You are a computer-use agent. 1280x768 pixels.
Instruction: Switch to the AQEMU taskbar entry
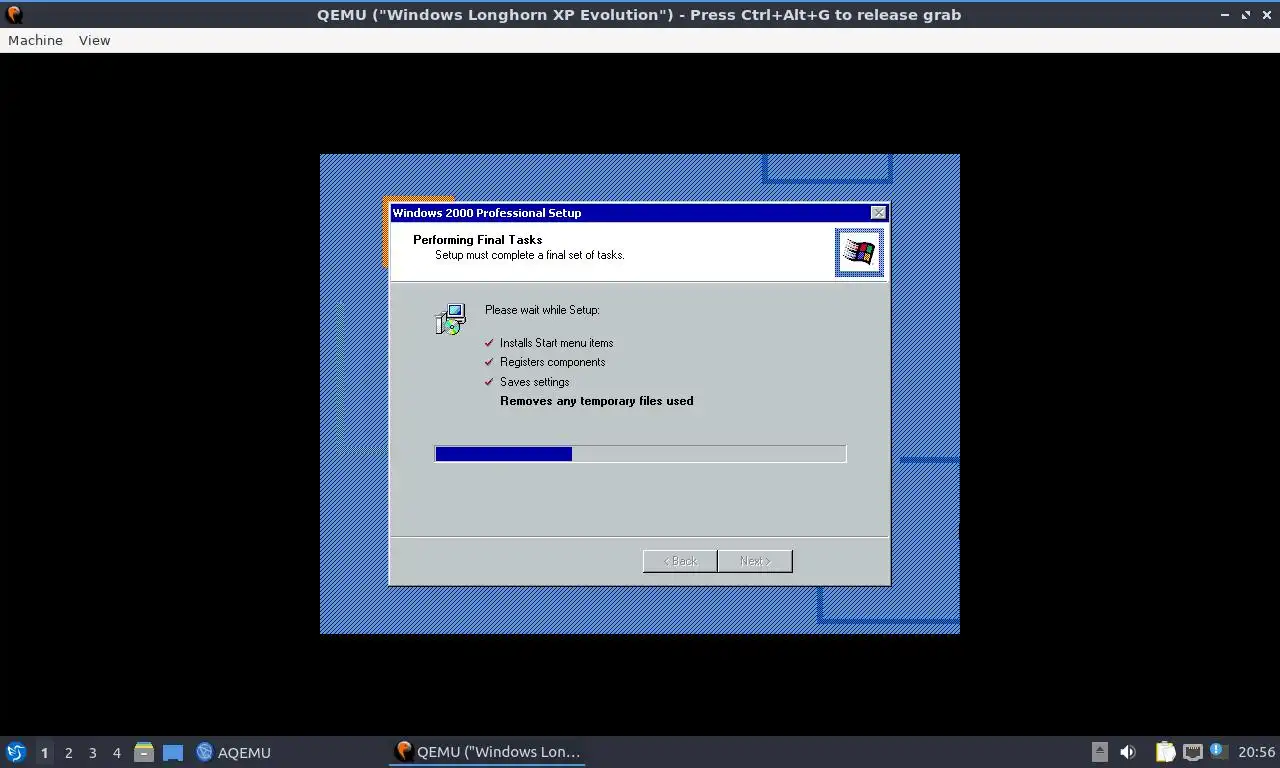click(233, 752)
